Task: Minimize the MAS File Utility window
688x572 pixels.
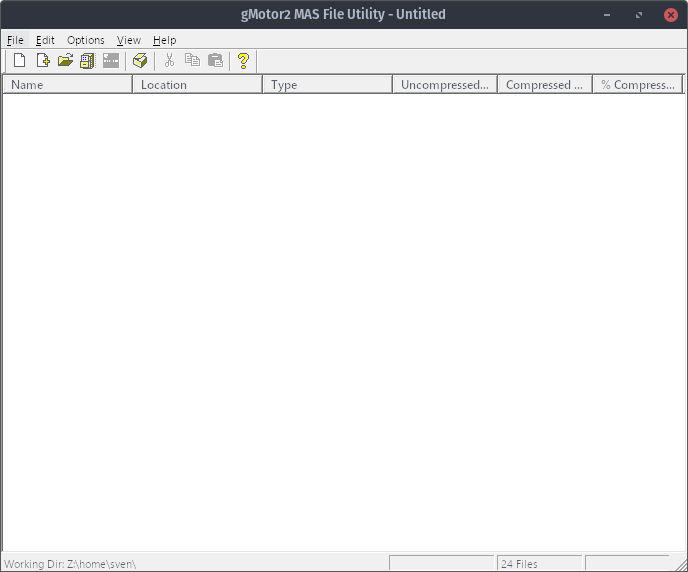Action: point(607,15)
